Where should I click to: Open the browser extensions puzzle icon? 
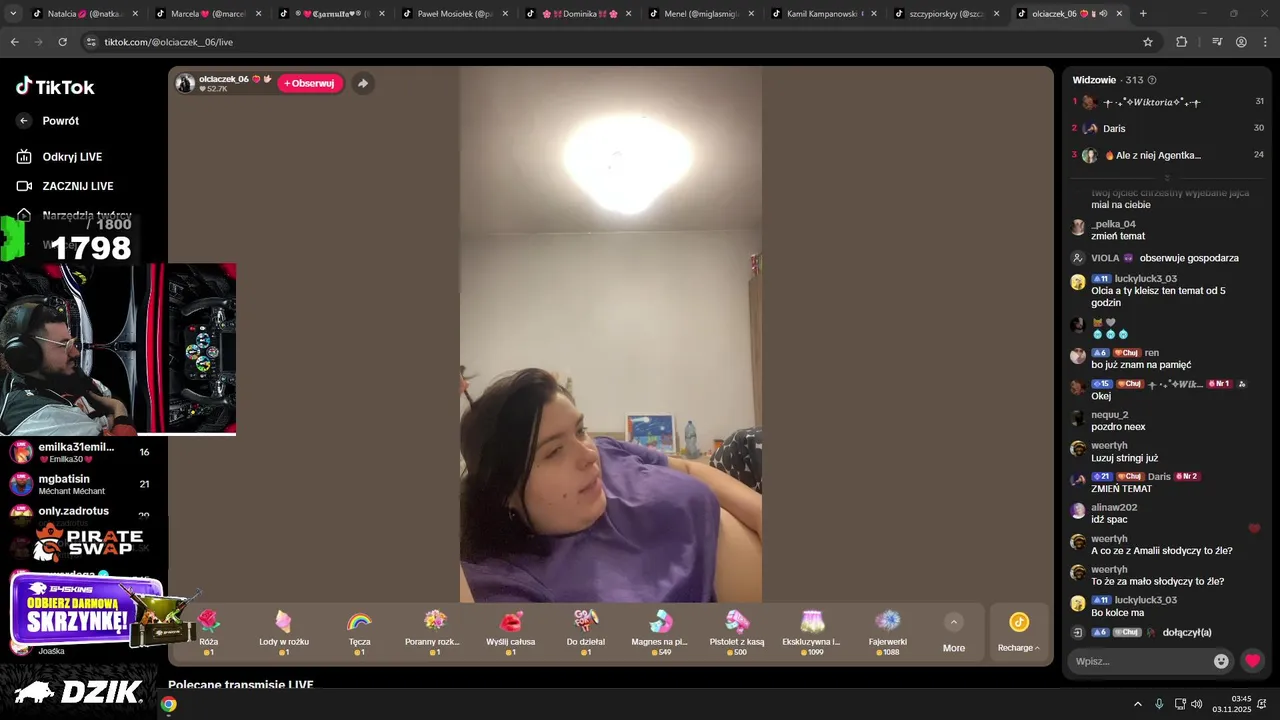1182,42
